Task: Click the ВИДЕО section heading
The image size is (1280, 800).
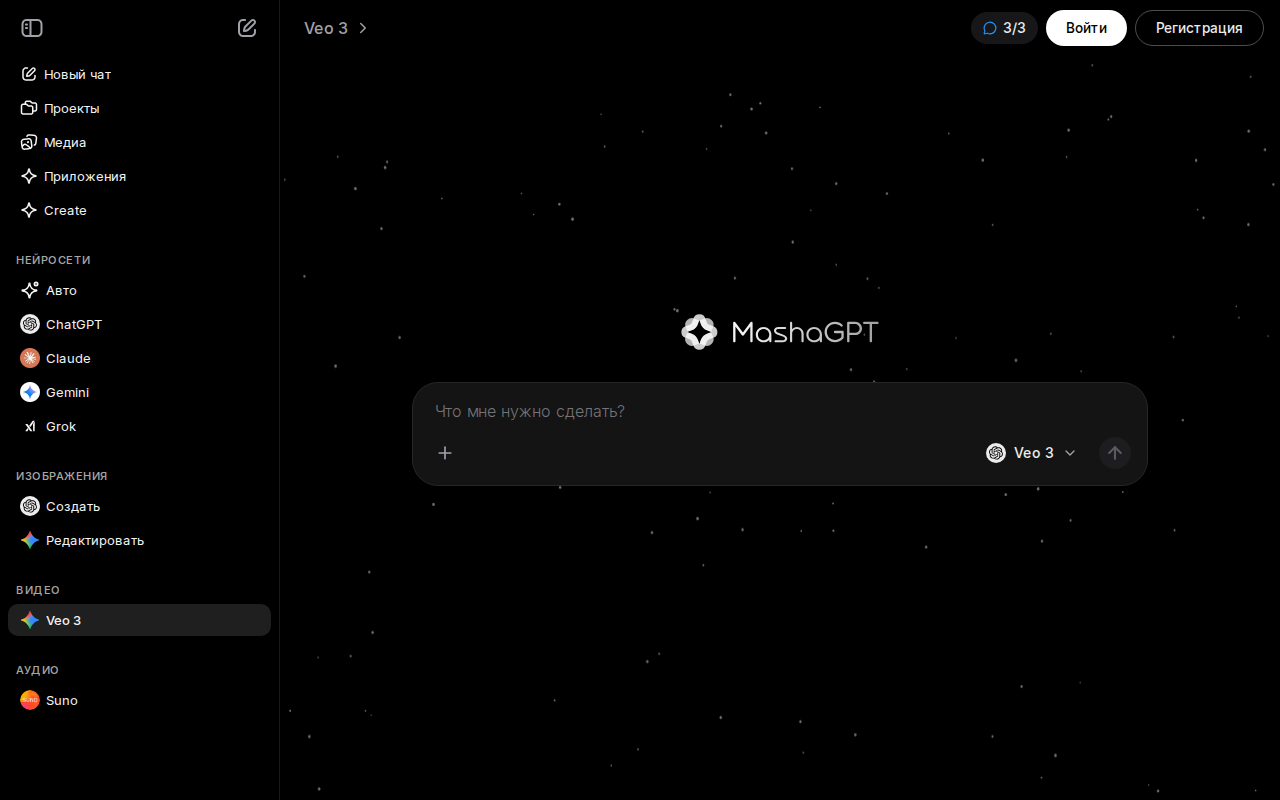Action: pyautogui.click(x=38, y=590)
